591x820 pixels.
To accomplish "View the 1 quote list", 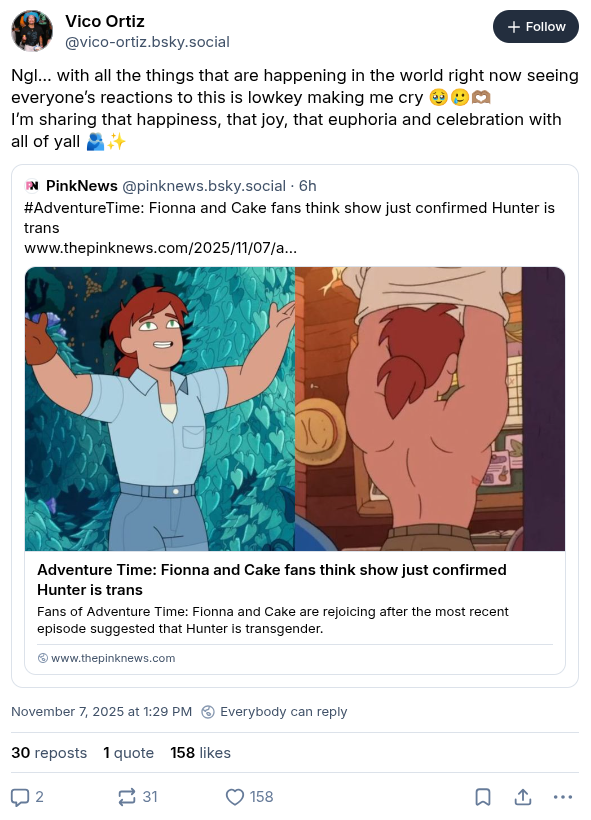I will (129, 753).
